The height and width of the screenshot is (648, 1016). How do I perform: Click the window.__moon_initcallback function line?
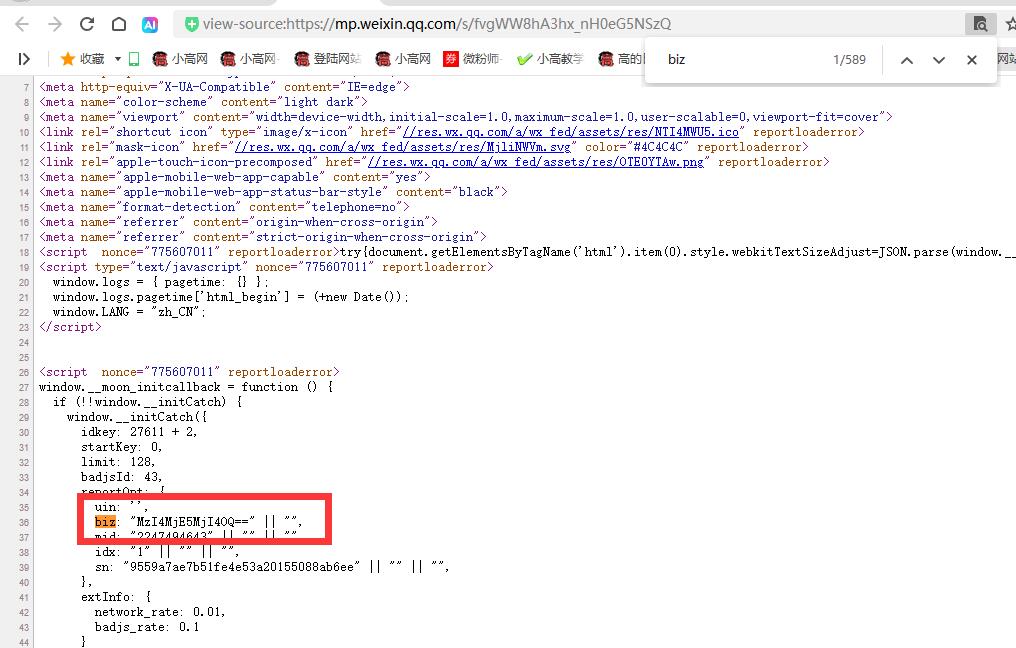(187, 388)
